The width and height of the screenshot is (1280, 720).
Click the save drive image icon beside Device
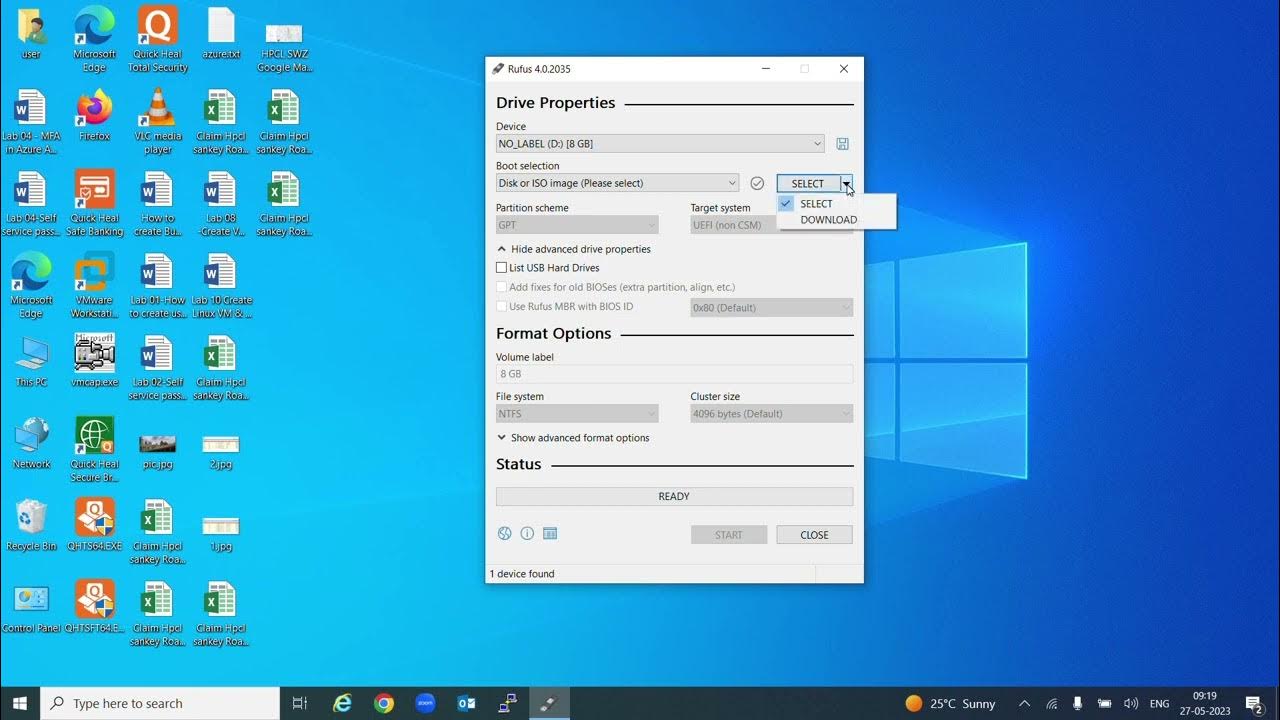[842, 144]
